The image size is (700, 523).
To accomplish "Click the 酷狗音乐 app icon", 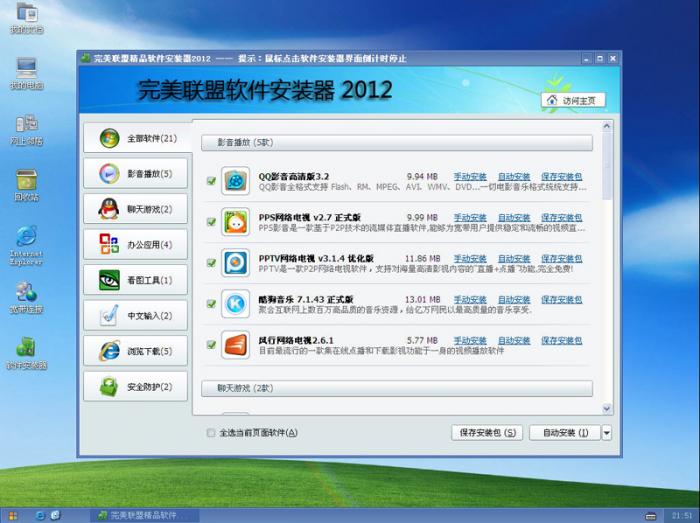I will (x=235, y=303).
